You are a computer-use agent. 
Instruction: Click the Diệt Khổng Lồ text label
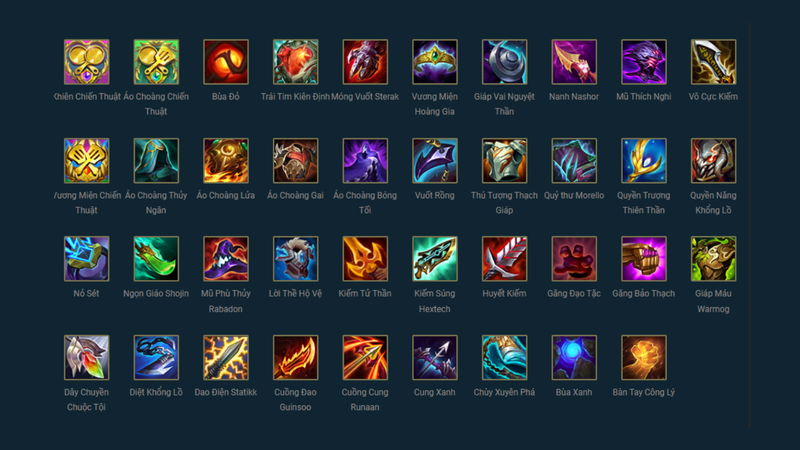pyautogui.click(x=156, y=392)
